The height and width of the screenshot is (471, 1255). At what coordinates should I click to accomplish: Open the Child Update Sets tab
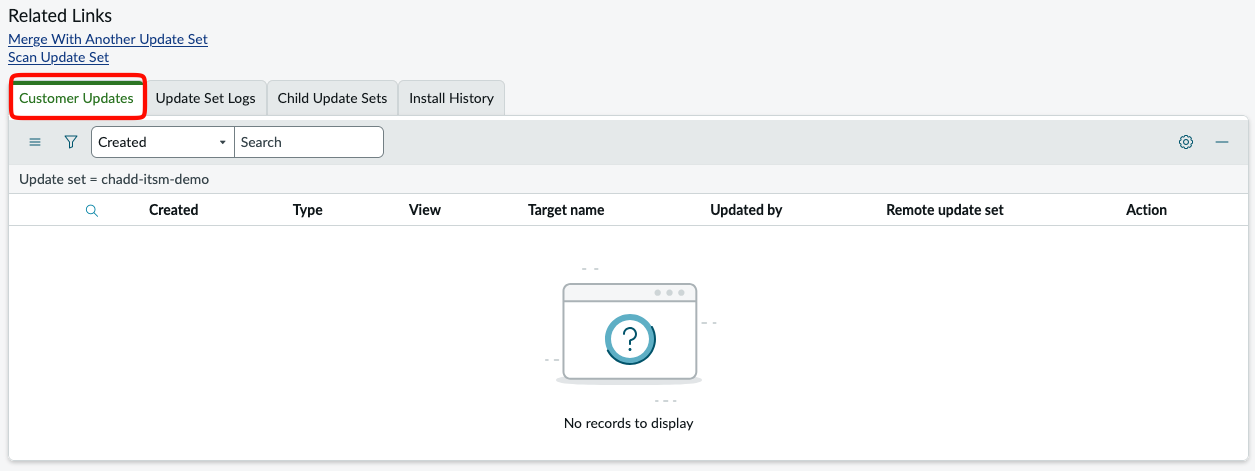coord(332,98)
